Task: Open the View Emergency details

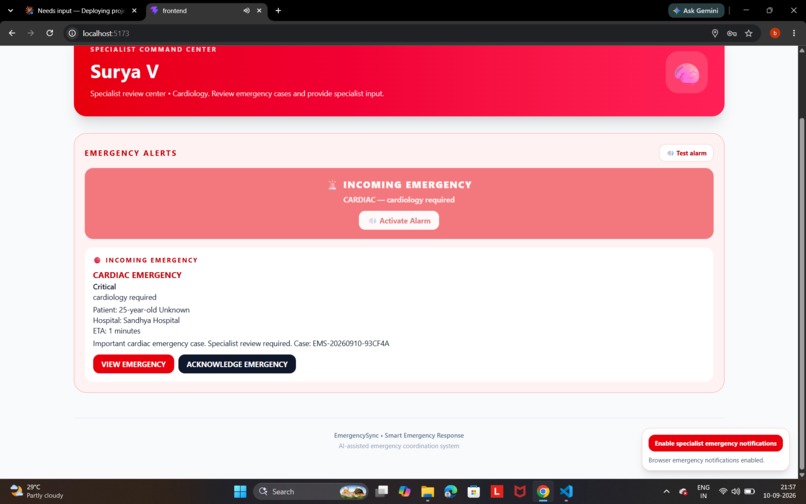Action: tap(134, 364)
